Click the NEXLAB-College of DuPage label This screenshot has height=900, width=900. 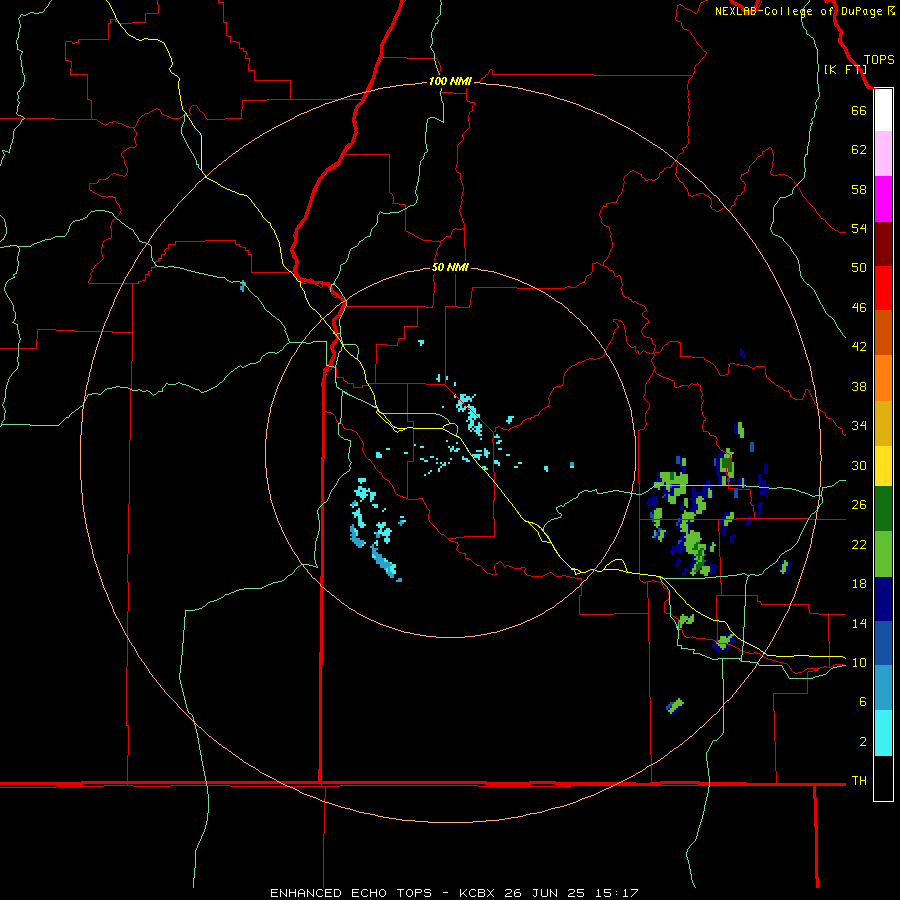(x=798, y=11)
